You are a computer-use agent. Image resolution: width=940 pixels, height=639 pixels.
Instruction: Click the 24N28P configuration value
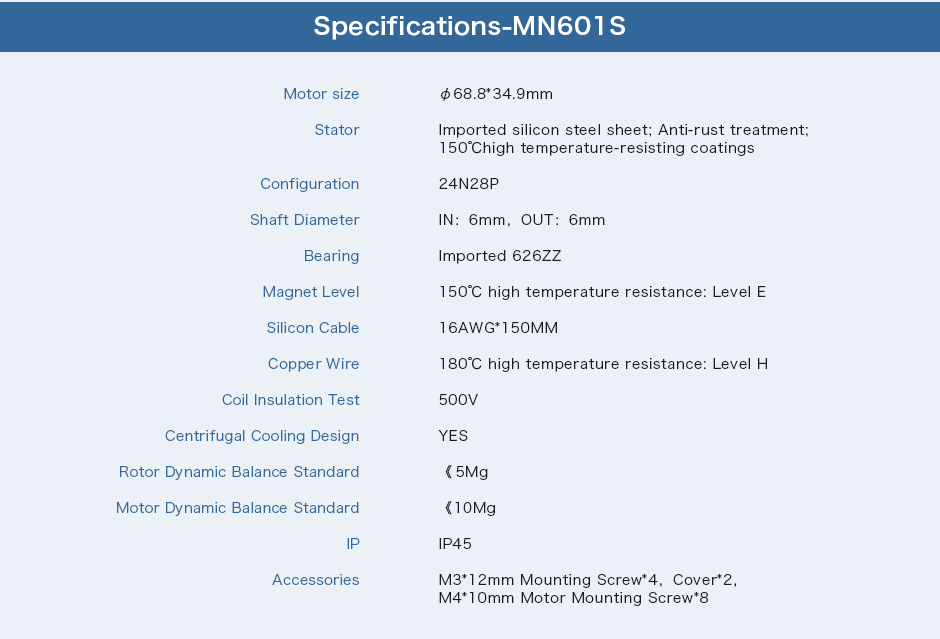coord(469,184)
